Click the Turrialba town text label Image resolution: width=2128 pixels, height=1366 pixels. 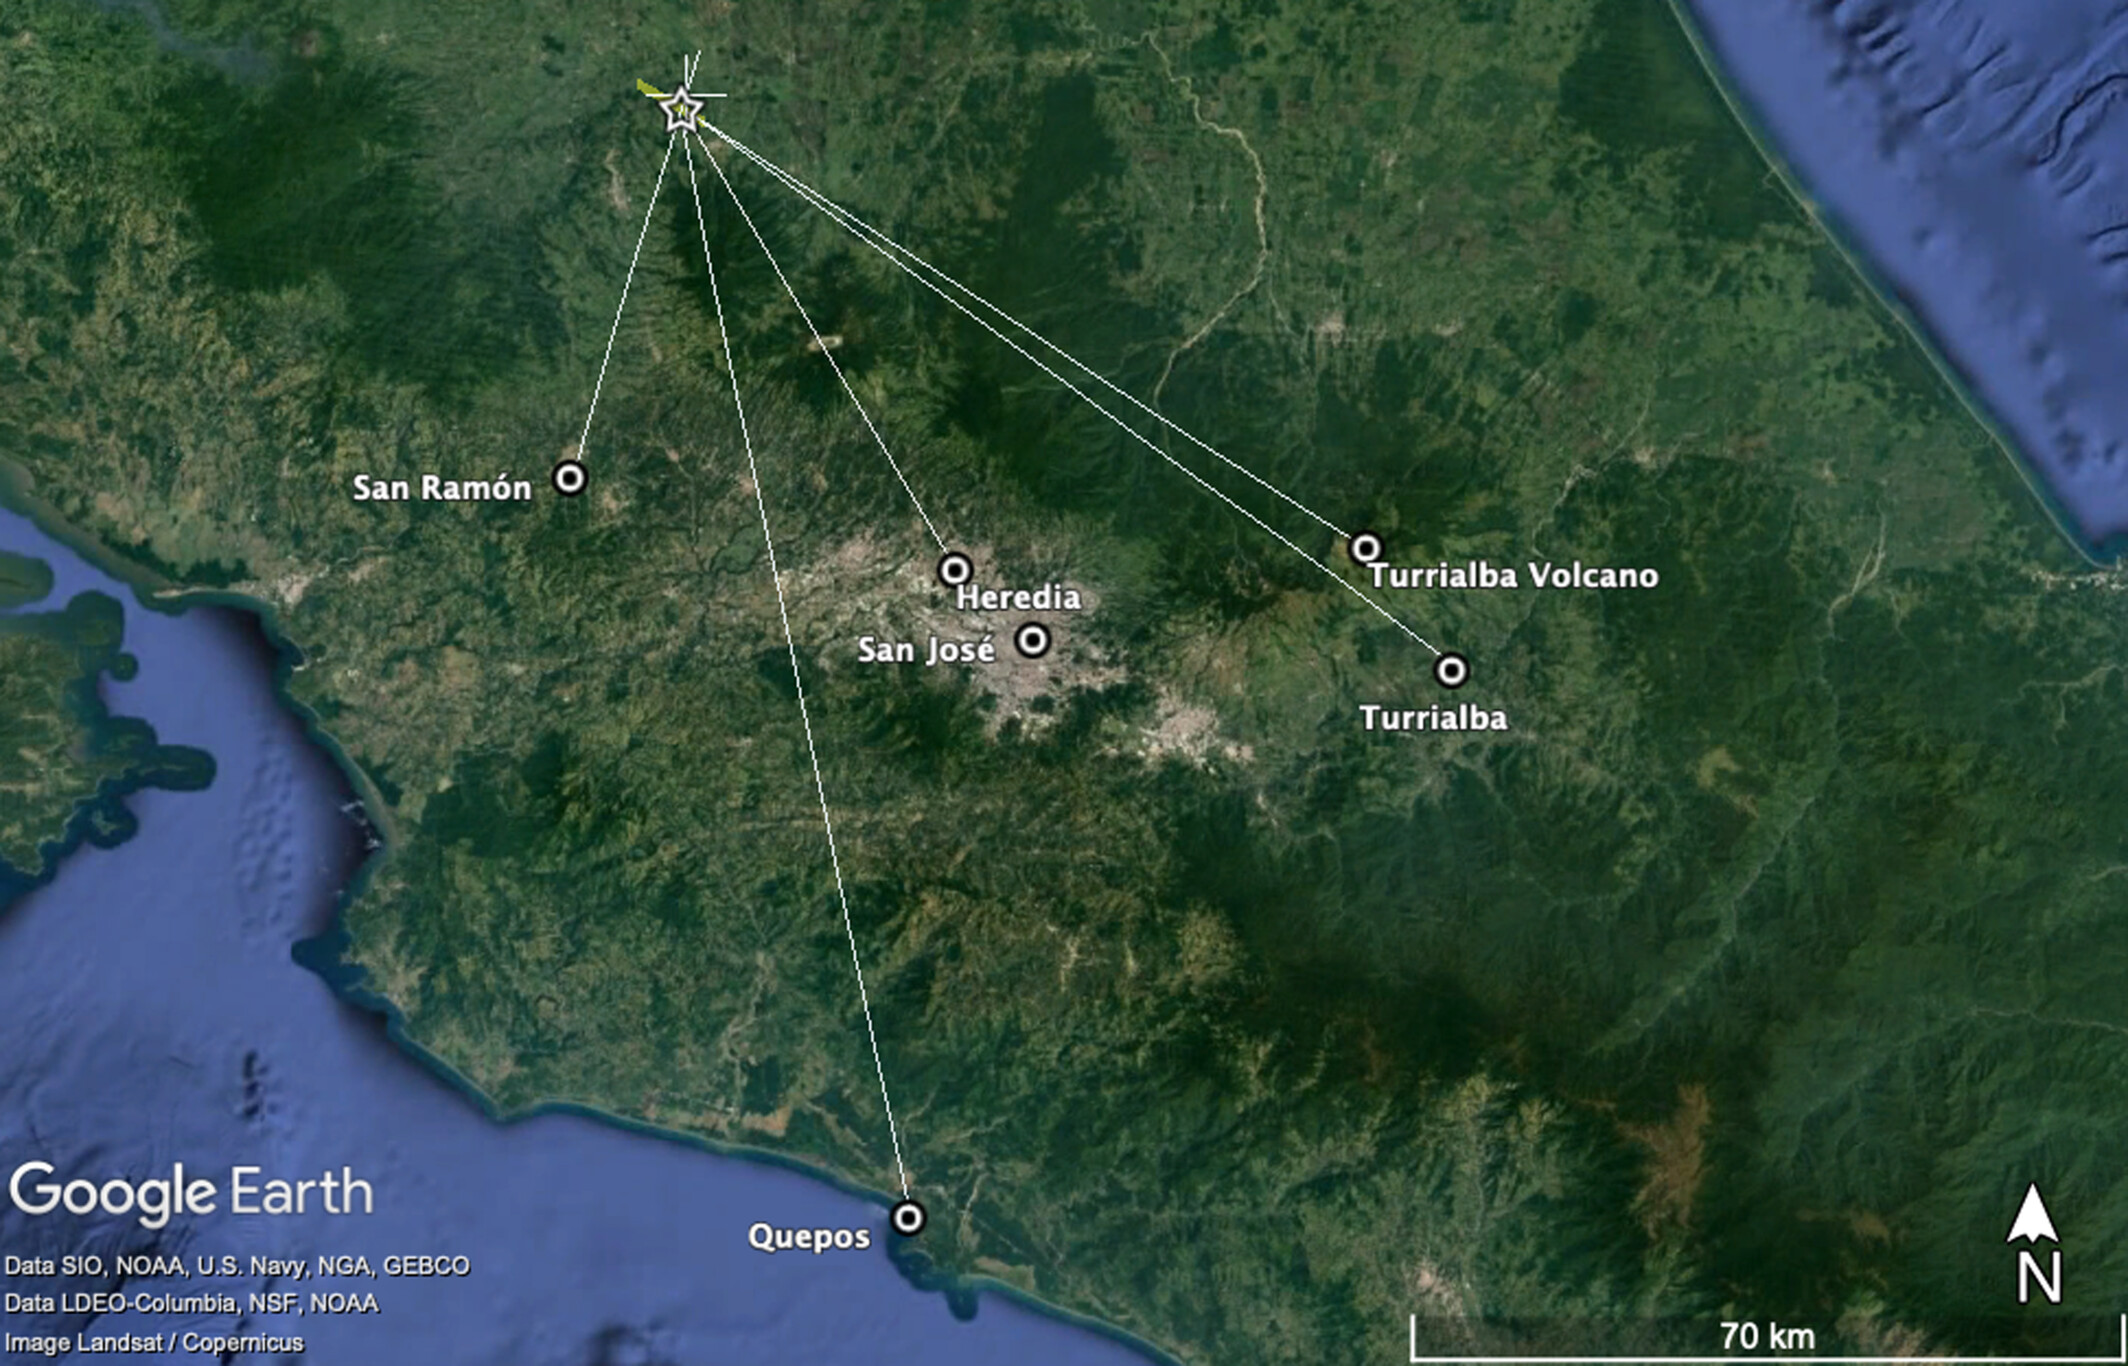[1432, 718]
